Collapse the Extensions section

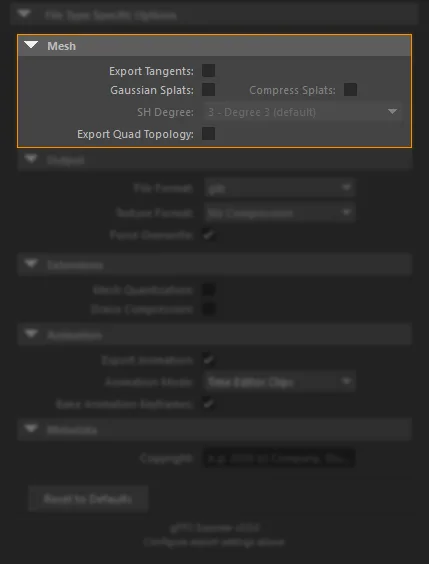(31, 264)
